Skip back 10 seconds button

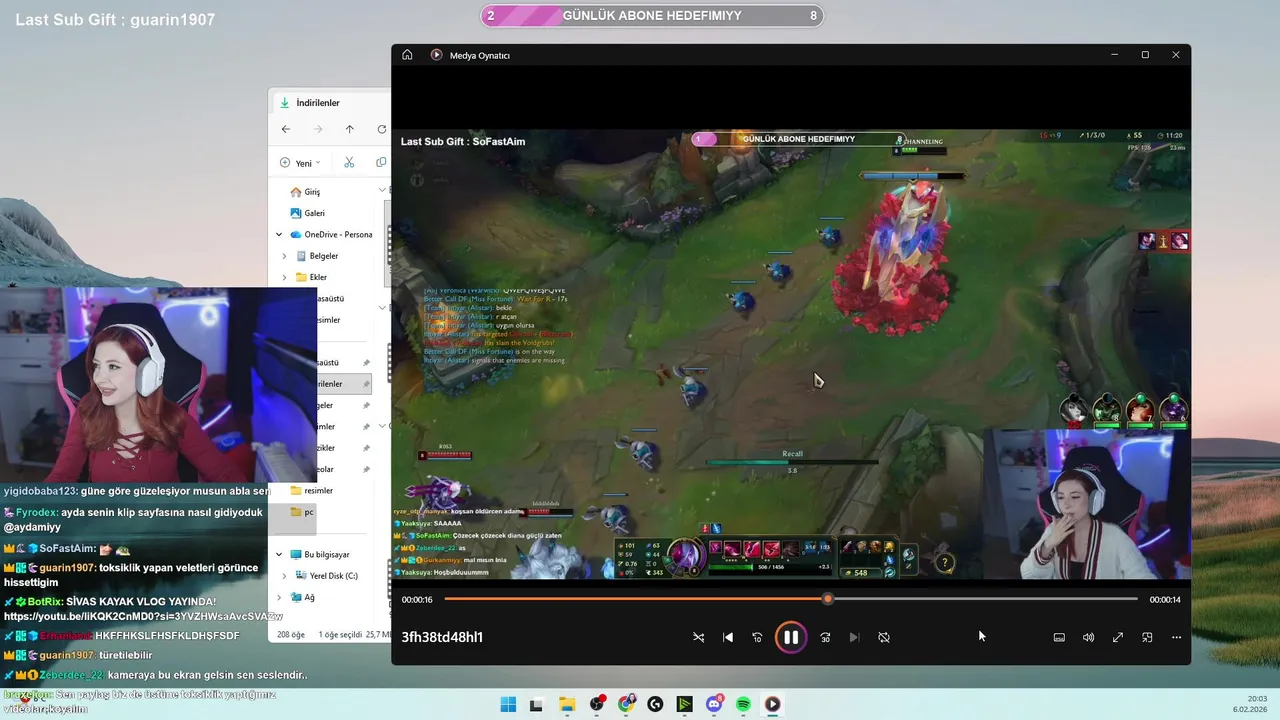757,637
